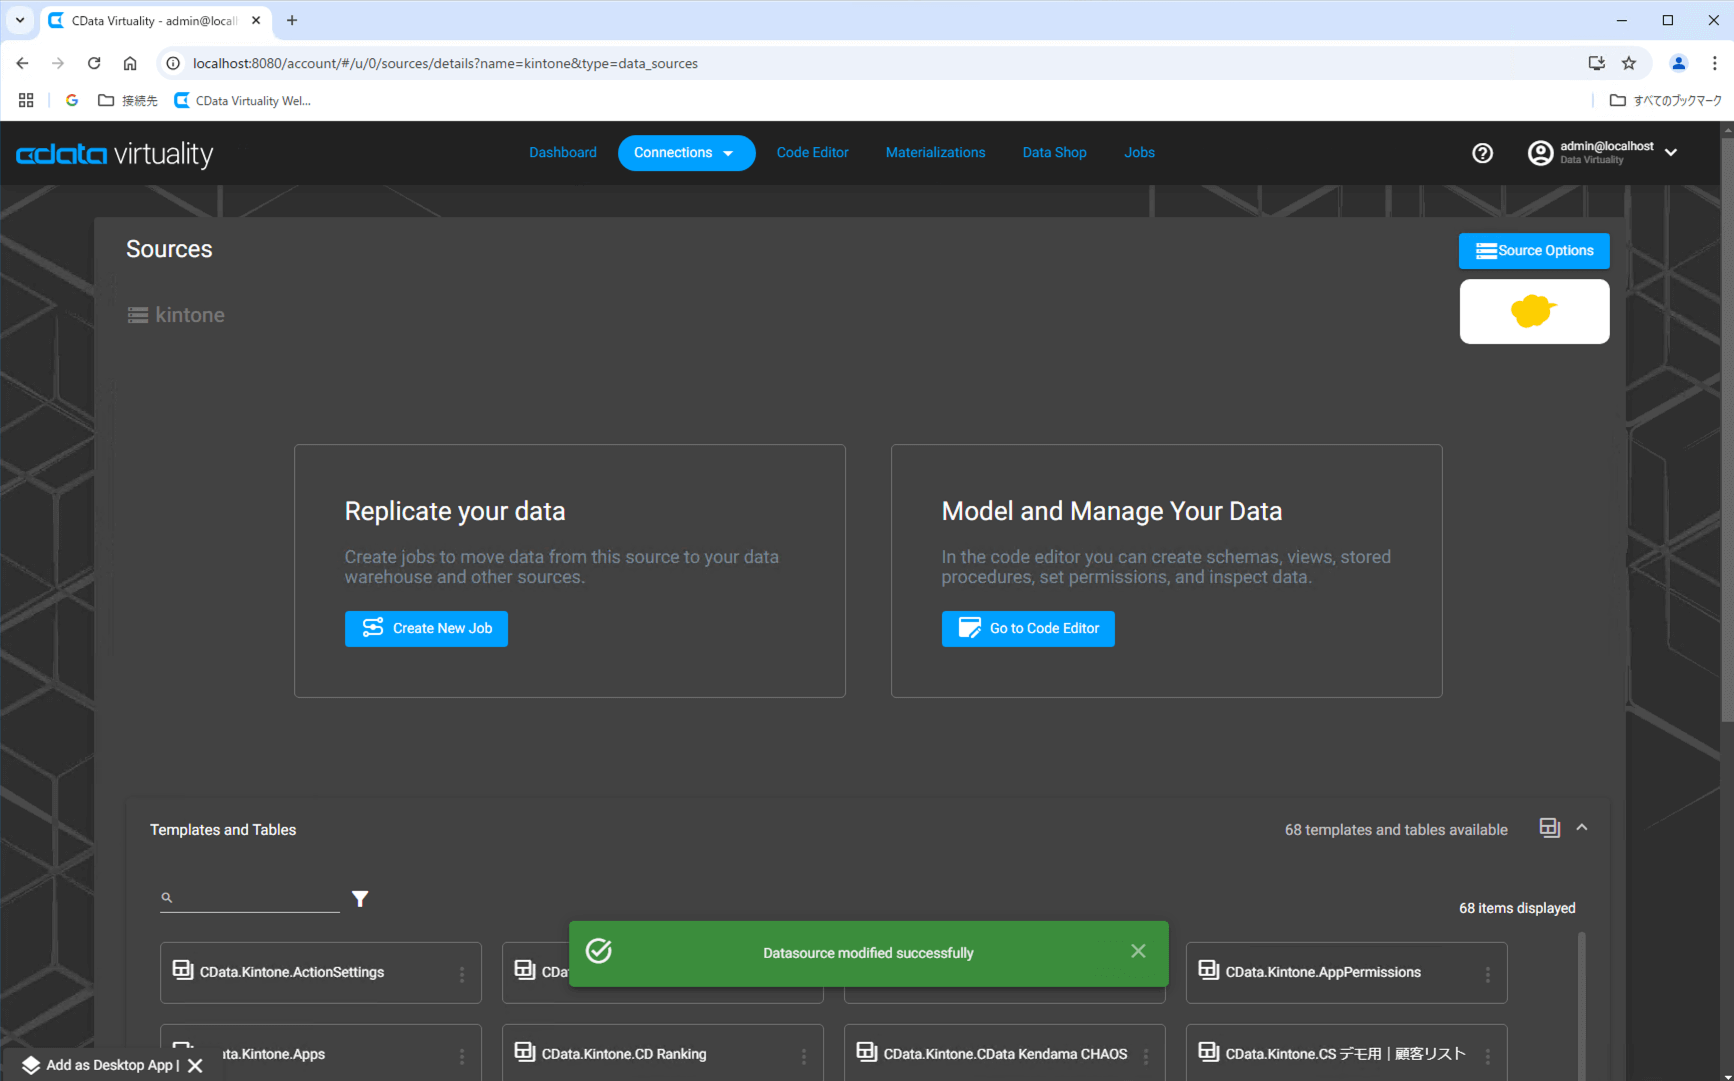Open the Code Editor tab
Screen dimensions: 1734x1081
click(x=812, y=153)
